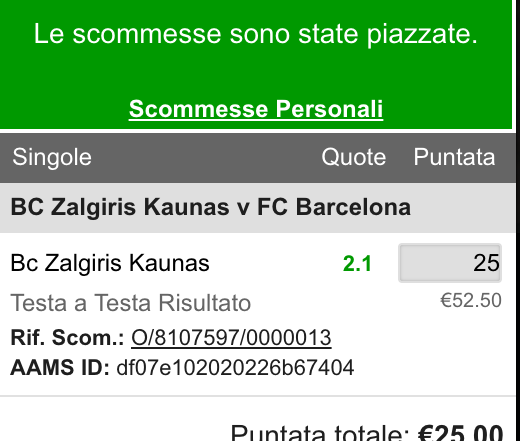This screenshot has height=441, width=520.
Task: Select the Singole header label
Action: (x=52, y=157)
